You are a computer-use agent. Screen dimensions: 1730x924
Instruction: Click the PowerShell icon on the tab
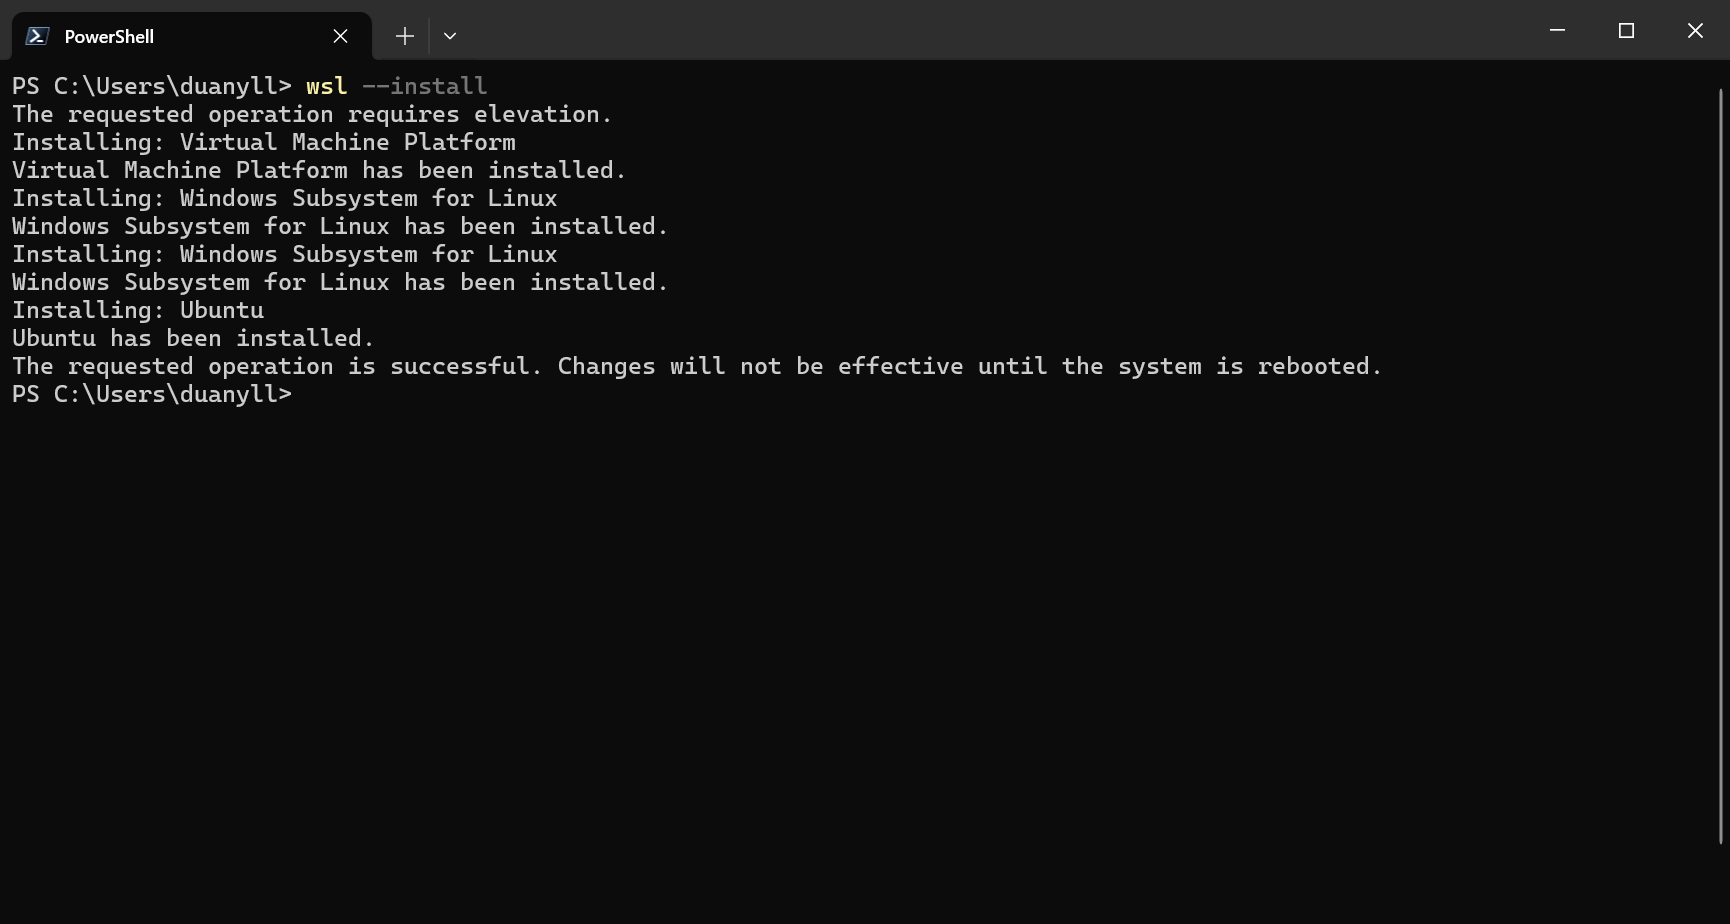pyautogui.click(x=35, y=35)
